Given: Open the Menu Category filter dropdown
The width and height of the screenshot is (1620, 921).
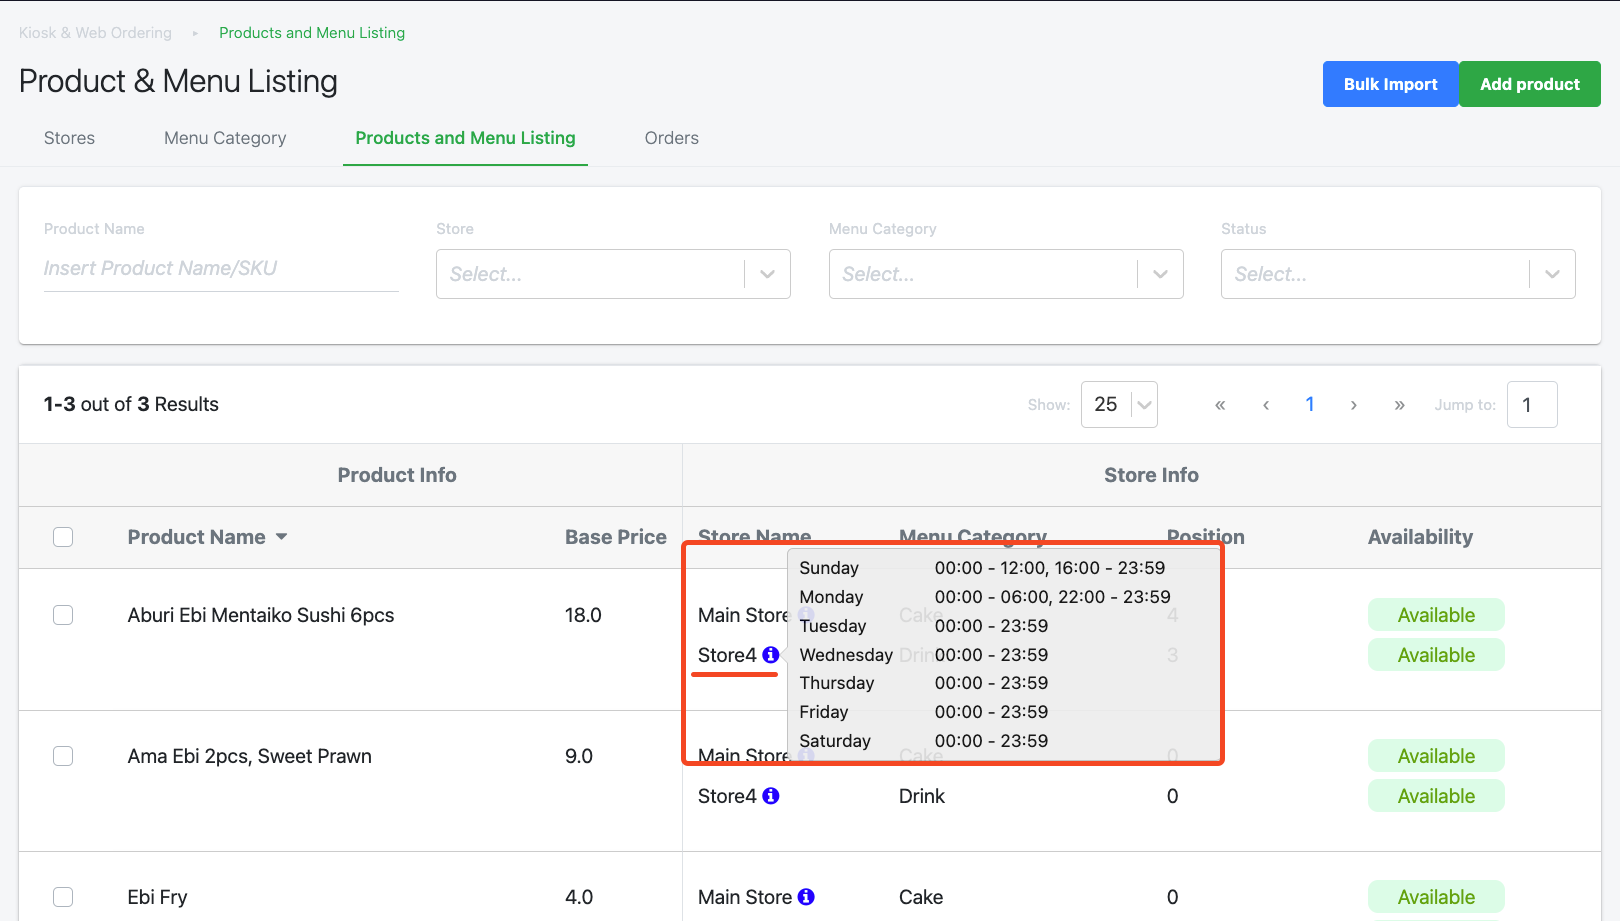Looking at the screenshot, I should pos(1006,274).
